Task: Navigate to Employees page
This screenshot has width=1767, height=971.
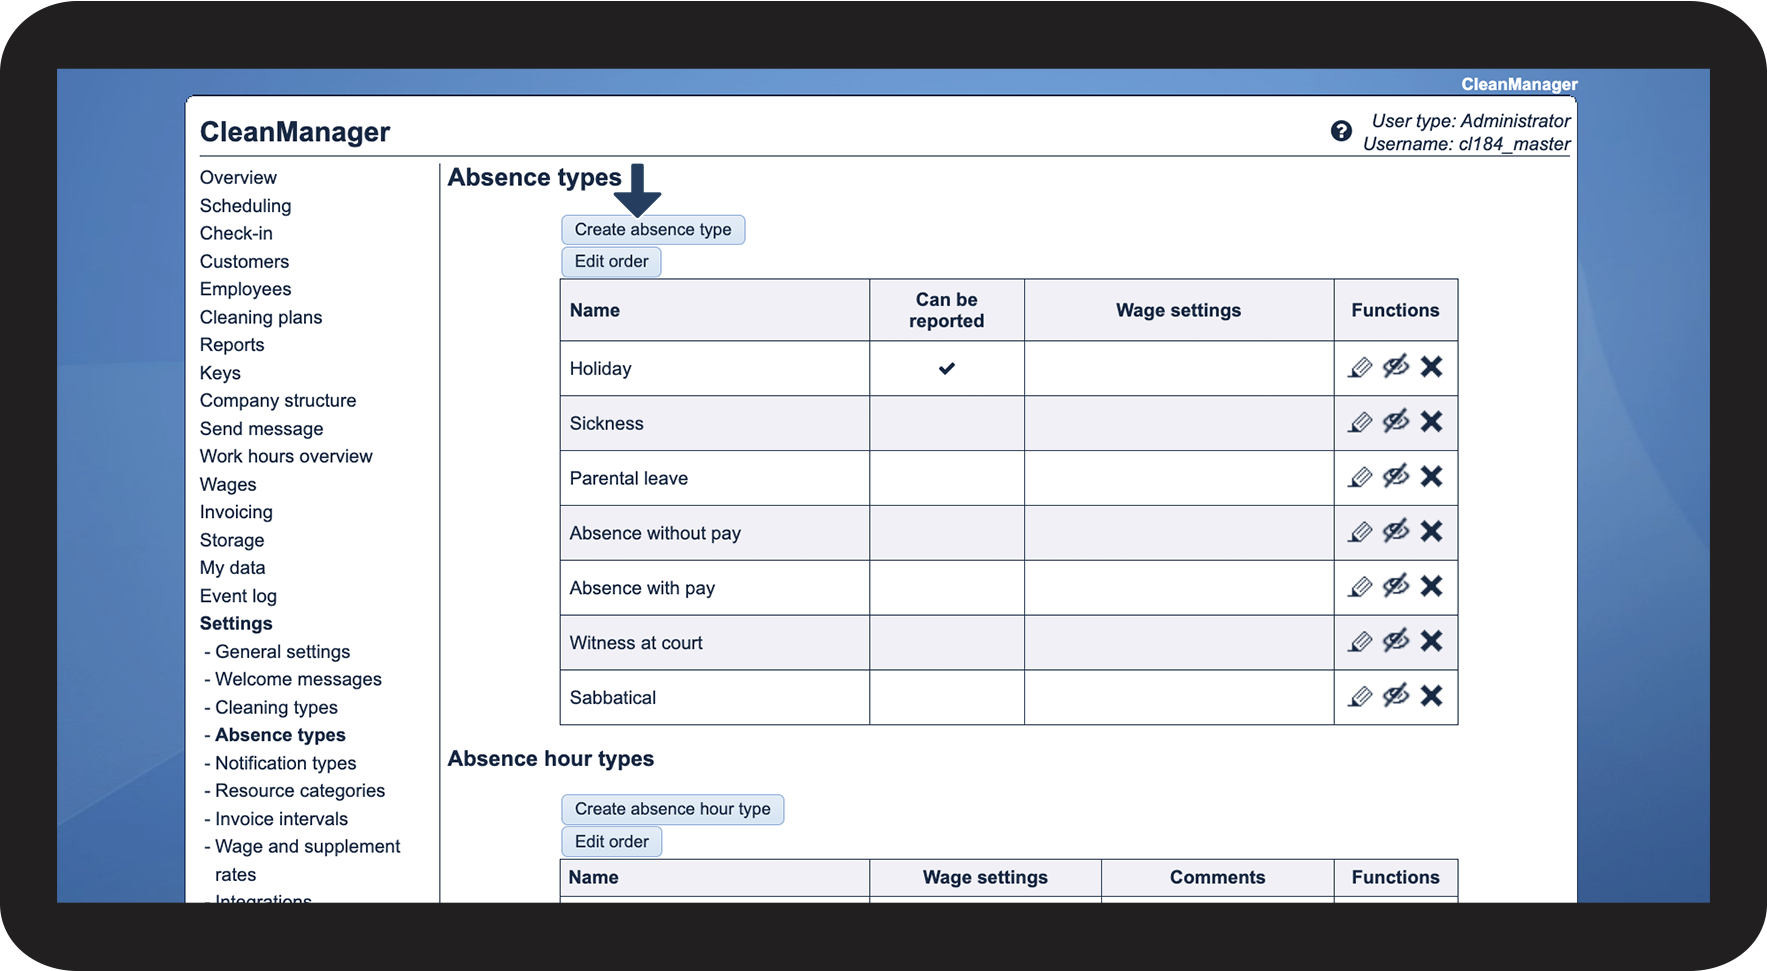Action: pyautogui.click(x=245, y=289)
